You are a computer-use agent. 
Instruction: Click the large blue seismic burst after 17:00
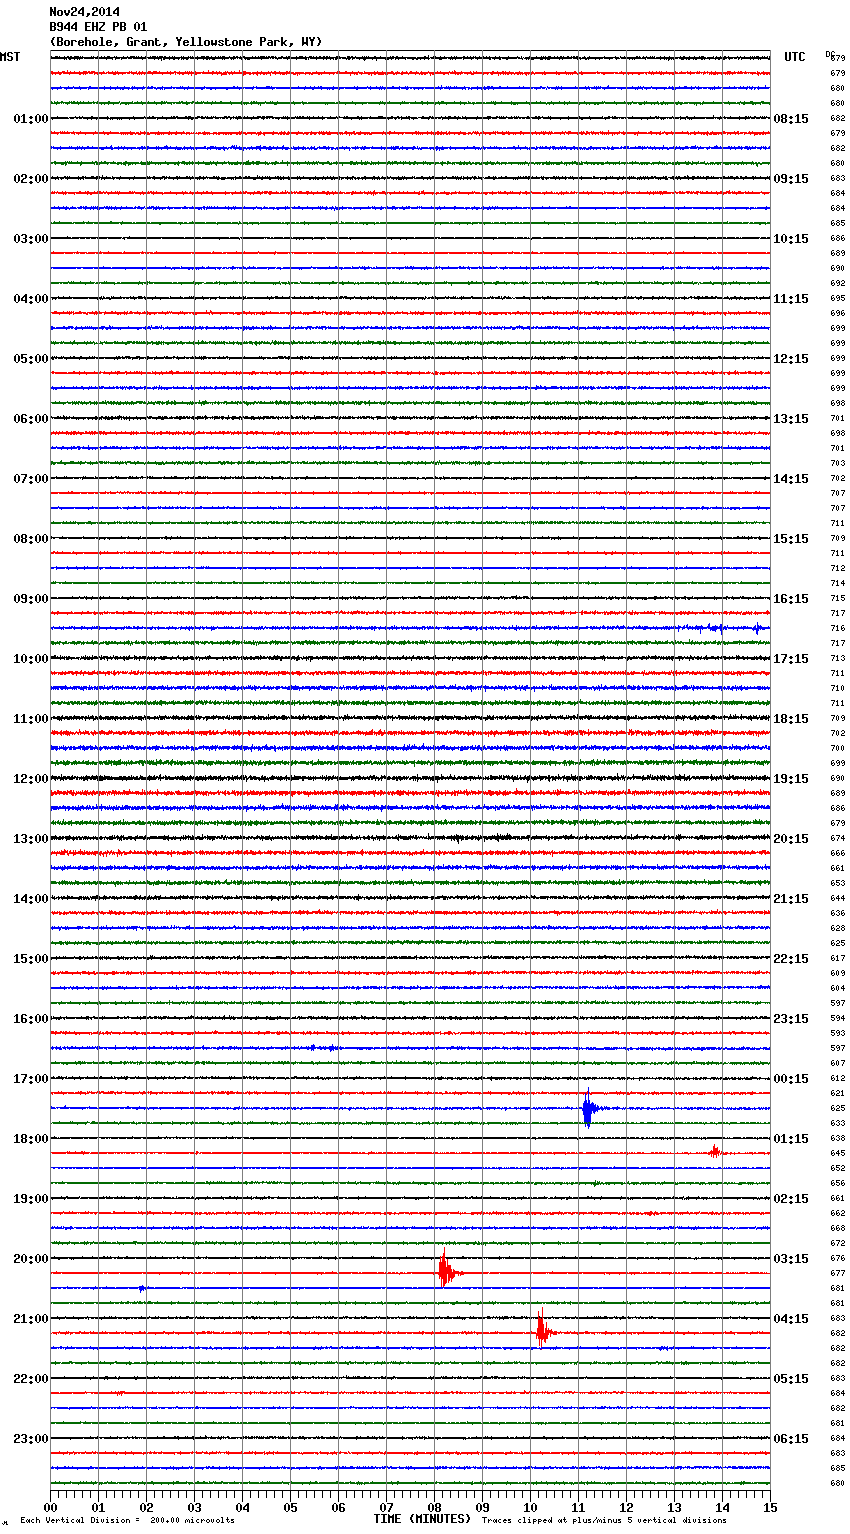589,1108
